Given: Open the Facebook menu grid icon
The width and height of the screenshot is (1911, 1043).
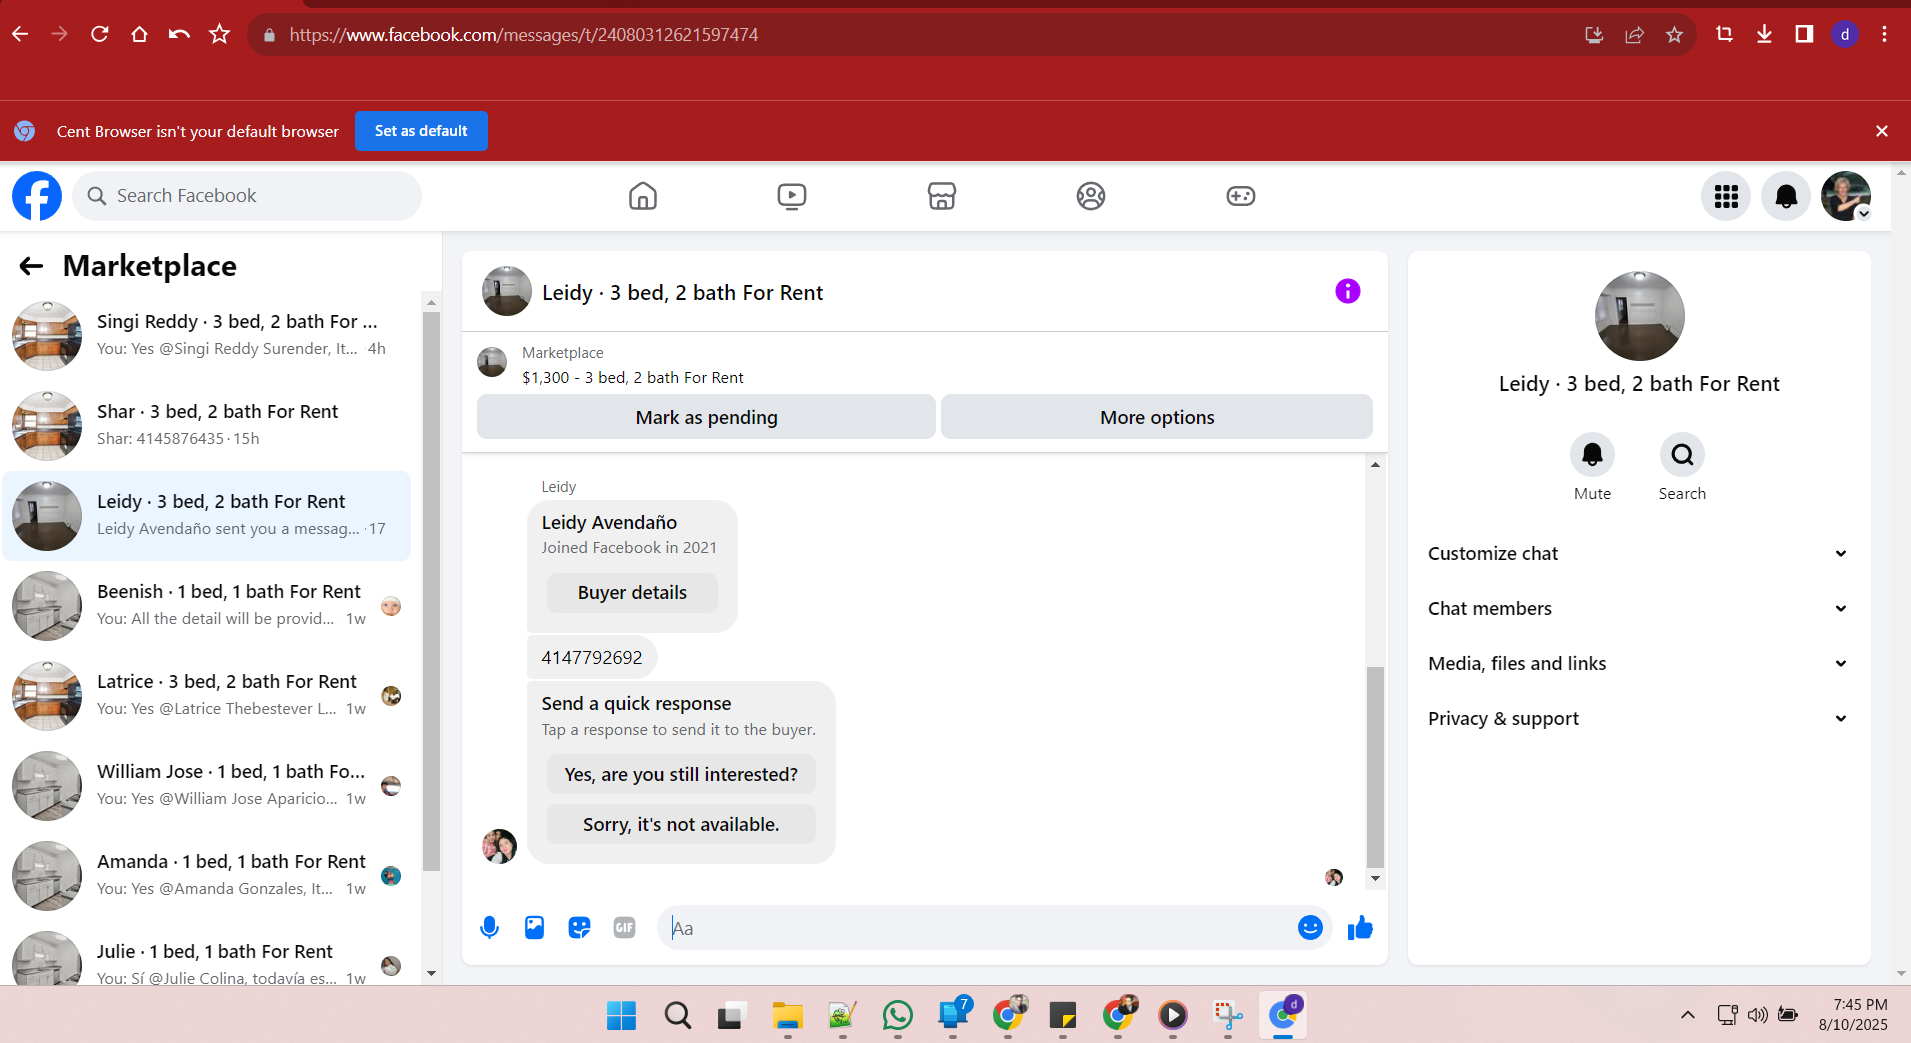Looking at the screenshot, I should (1726, 196).
